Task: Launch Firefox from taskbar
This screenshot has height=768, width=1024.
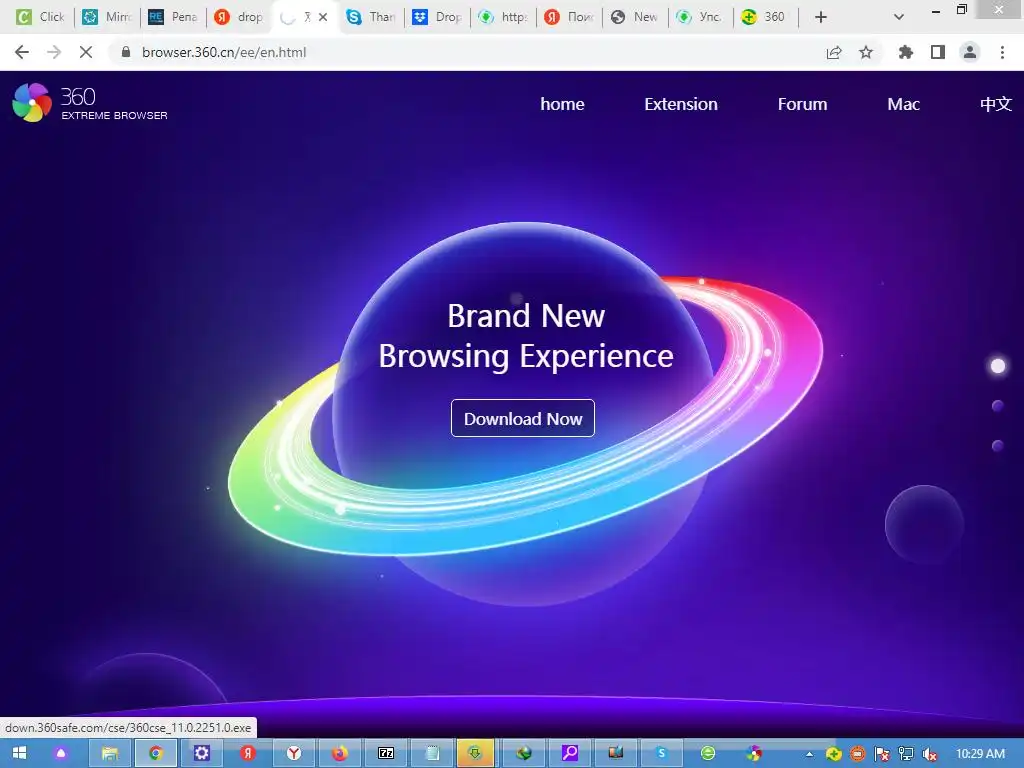Action: pyautogui.click(x=340, y=754)
